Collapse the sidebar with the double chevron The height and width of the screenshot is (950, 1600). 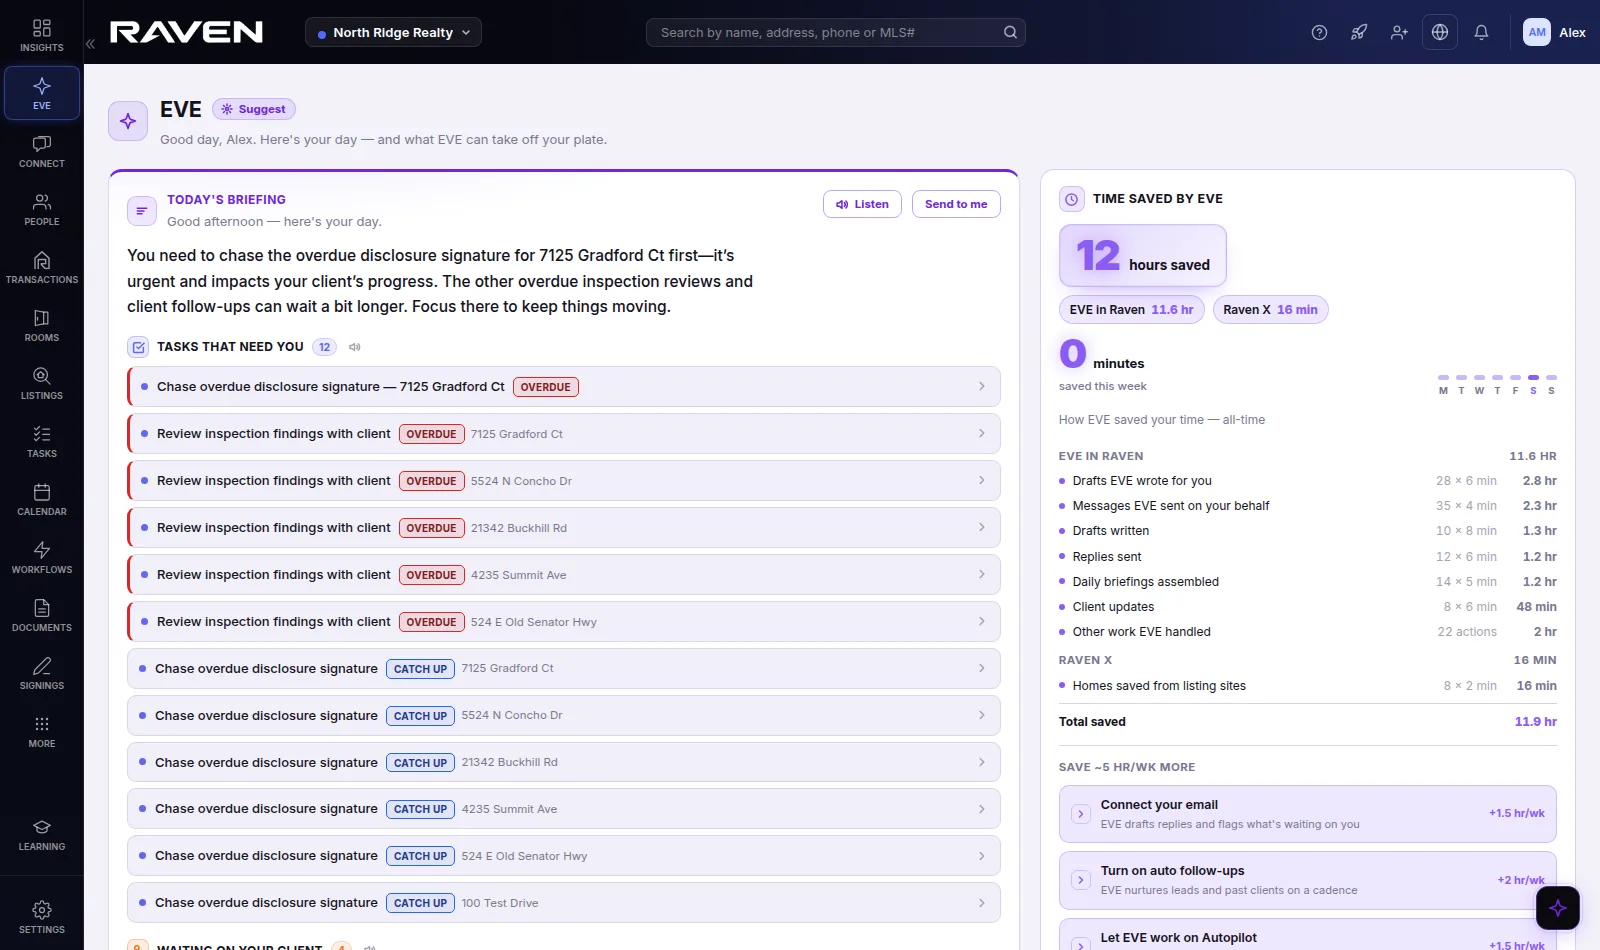pyautogui.click(x=90, y=44)
